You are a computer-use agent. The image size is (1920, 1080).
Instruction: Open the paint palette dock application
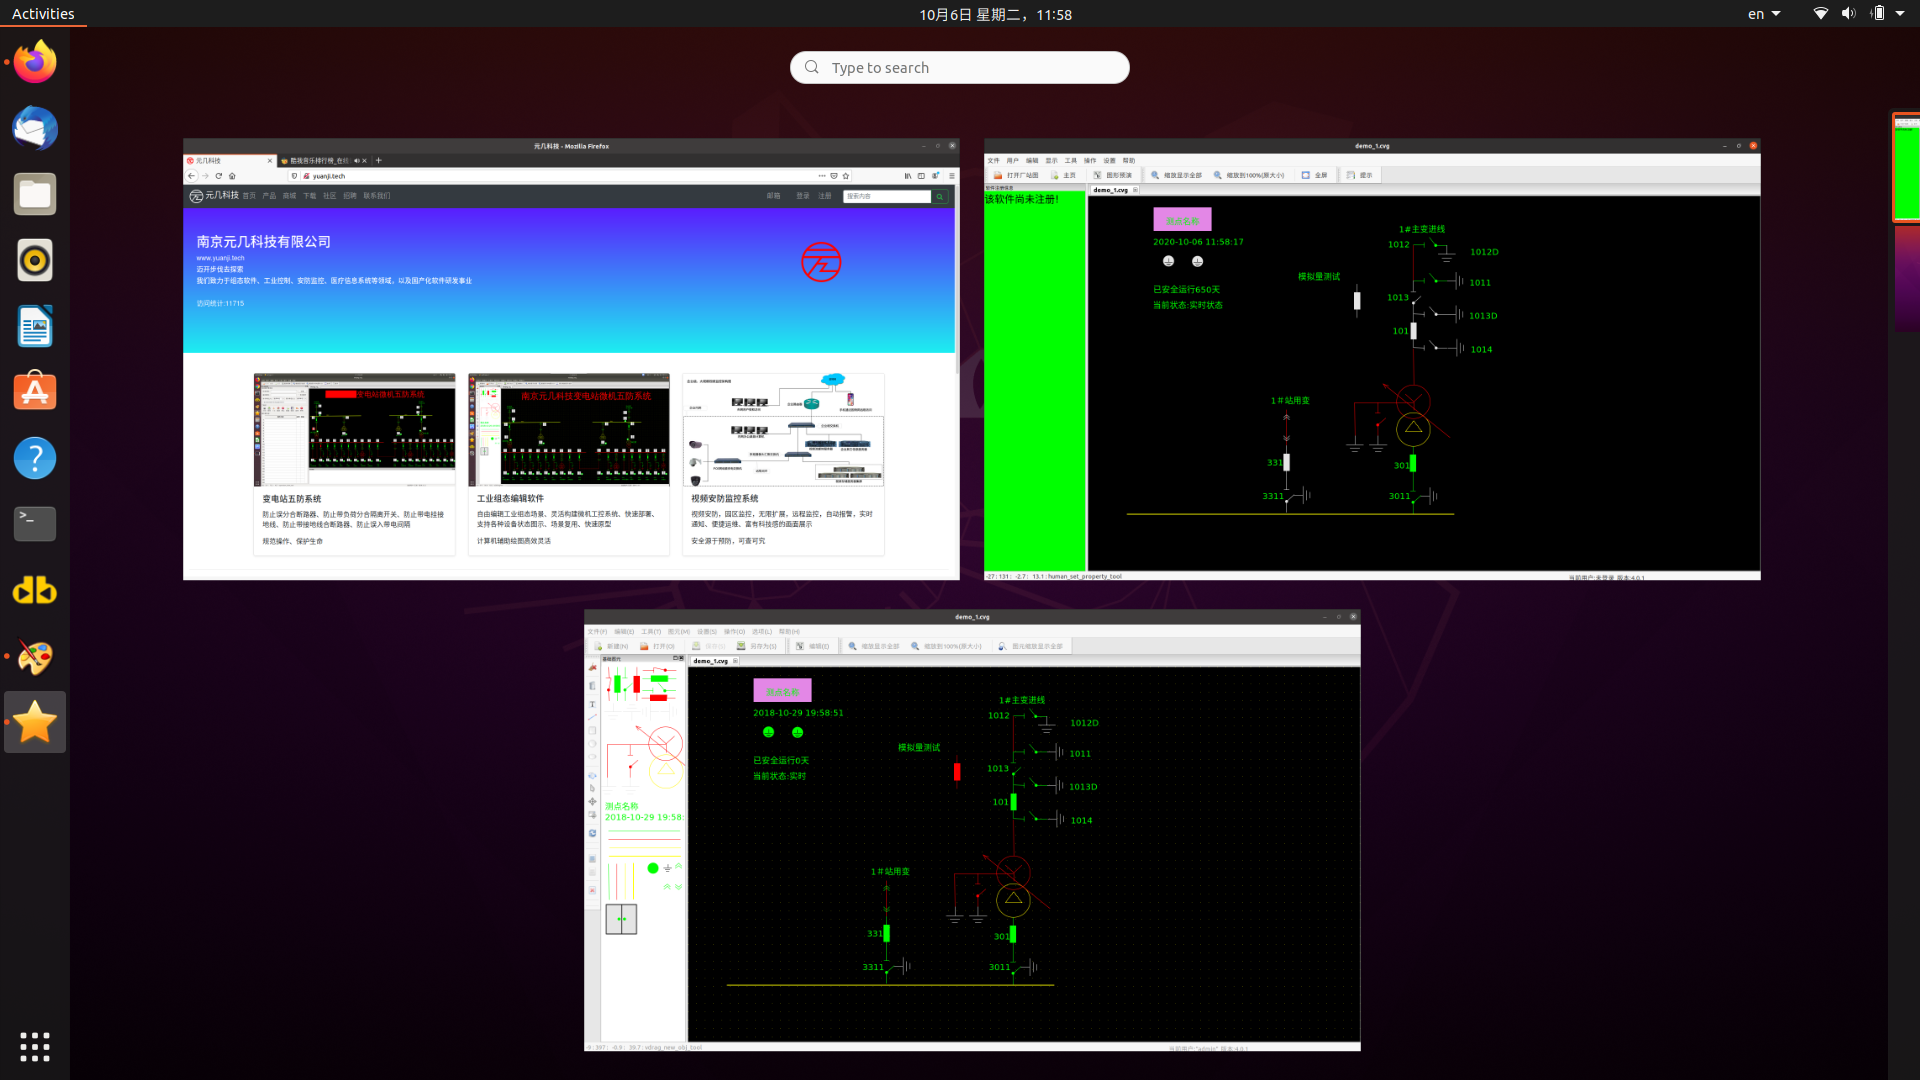coord(35,656)
